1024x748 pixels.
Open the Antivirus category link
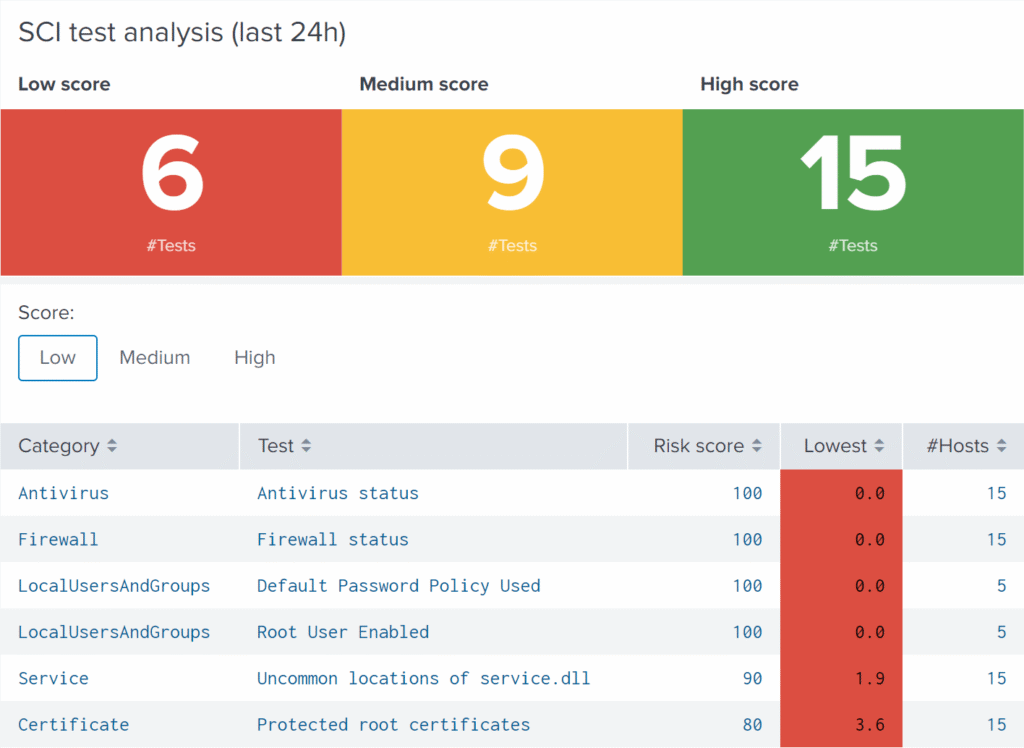63,493
